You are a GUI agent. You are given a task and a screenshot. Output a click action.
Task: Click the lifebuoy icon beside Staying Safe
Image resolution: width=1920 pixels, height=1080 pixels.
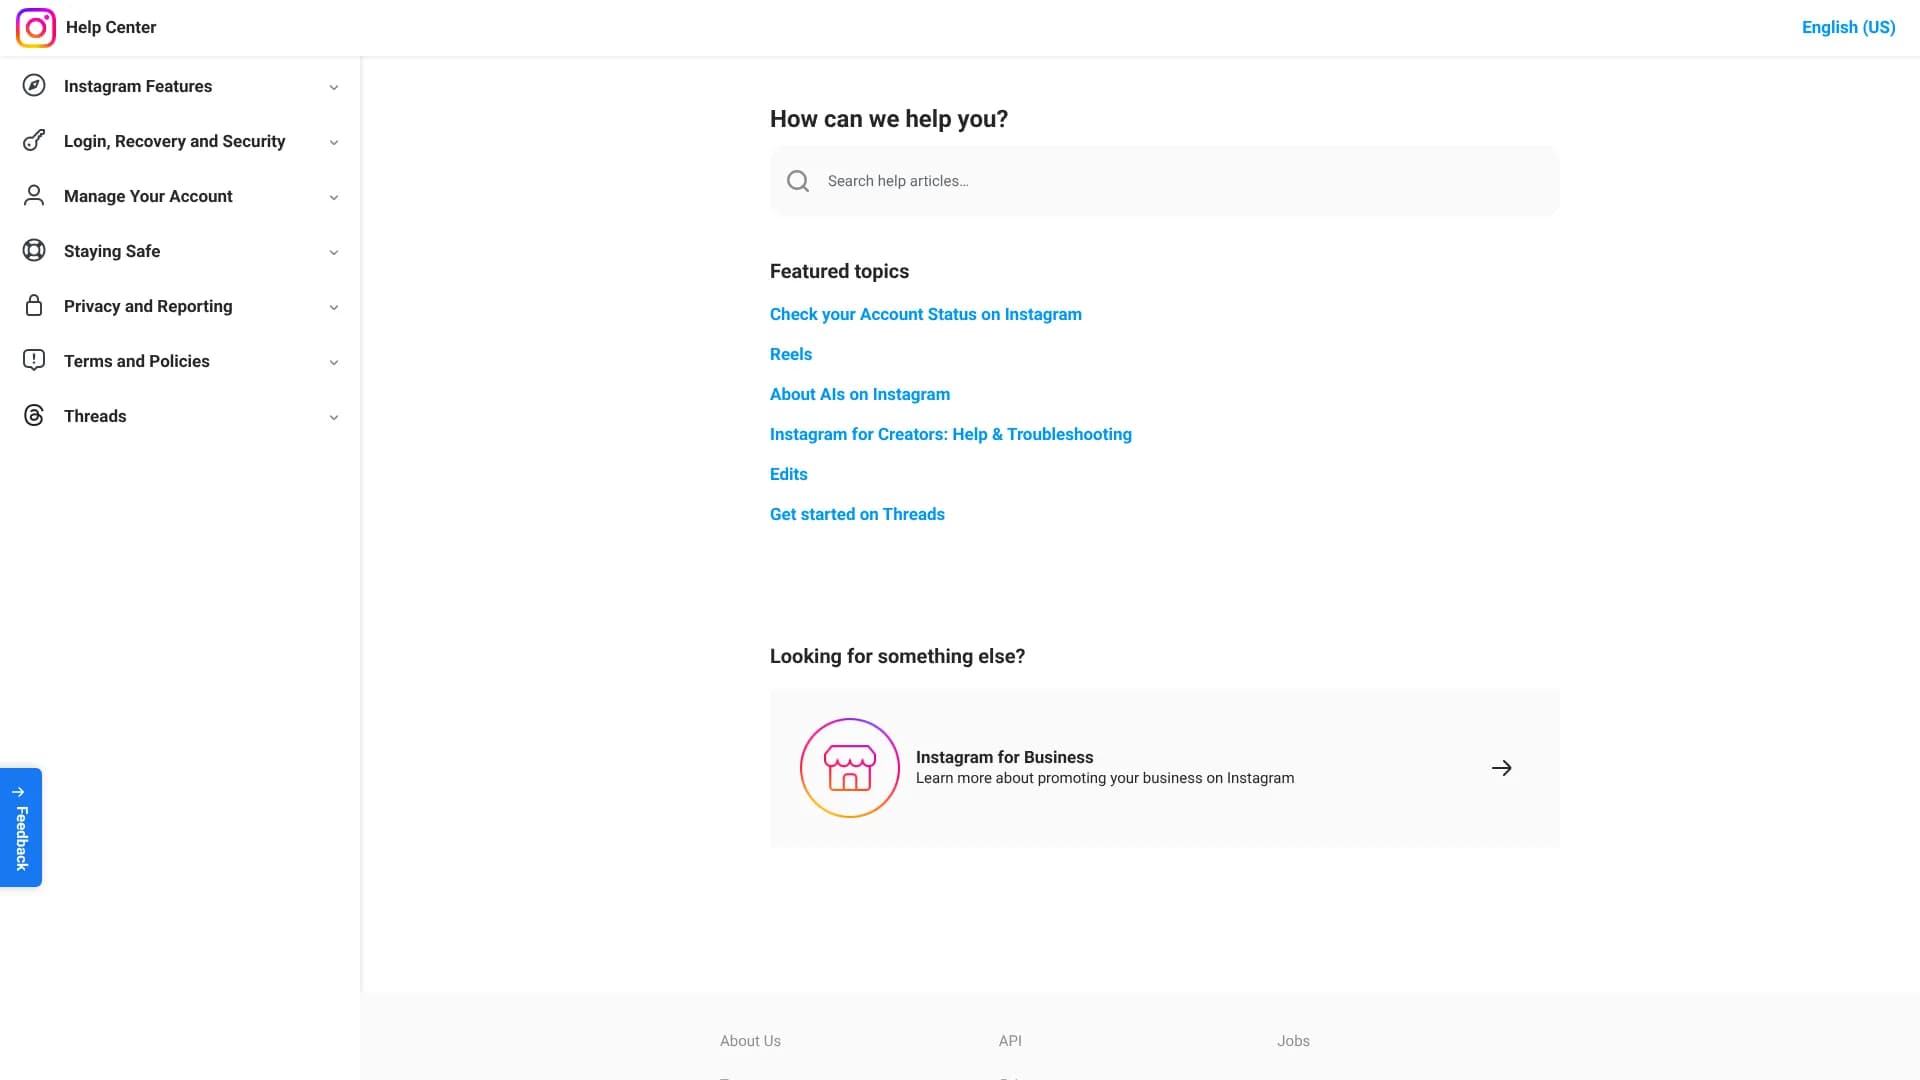(x=34, y=251)
